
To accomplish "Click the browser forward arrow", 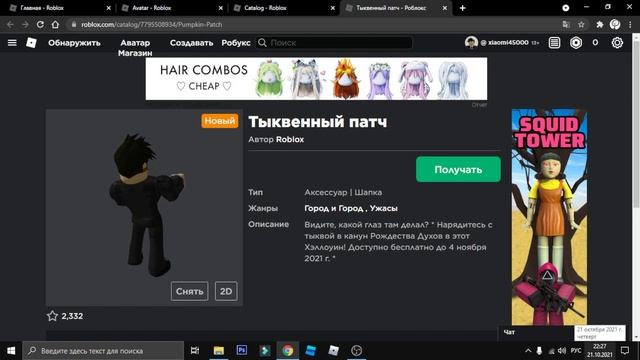I will pyautogui.click(x=25, y=24).
